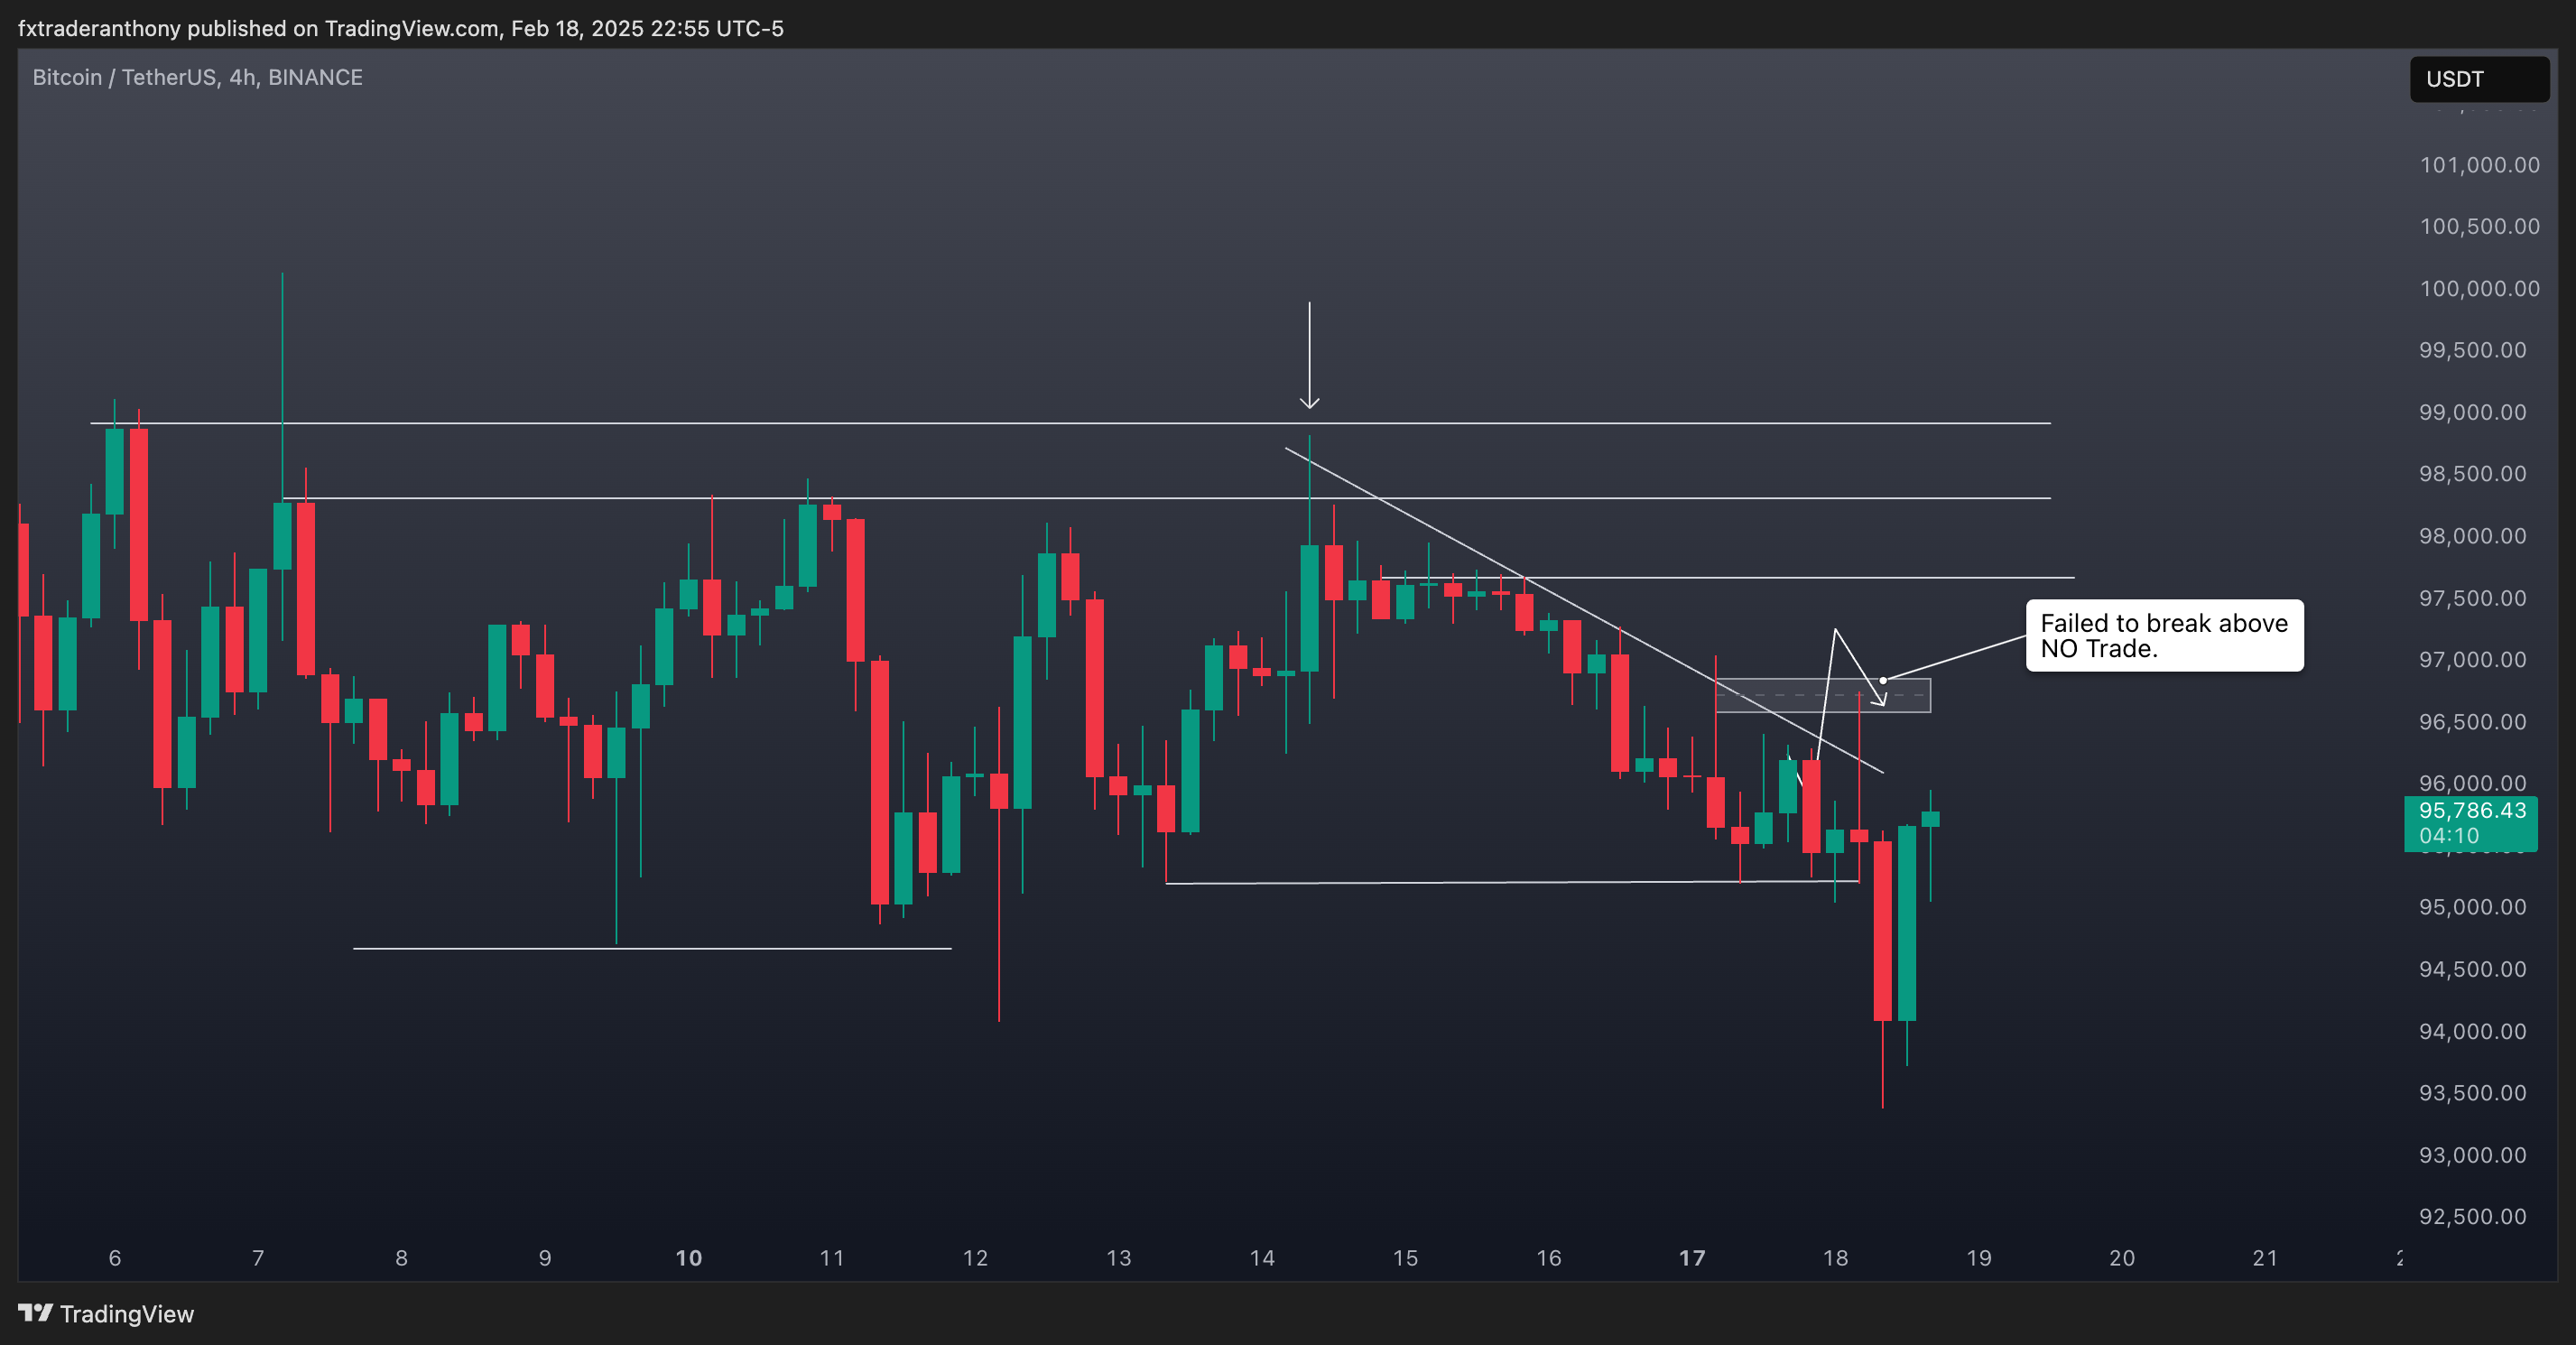2576x1345 pixels.
Task: Click the countdown timer 04:10 below price
Action: tap(2449, 836)
